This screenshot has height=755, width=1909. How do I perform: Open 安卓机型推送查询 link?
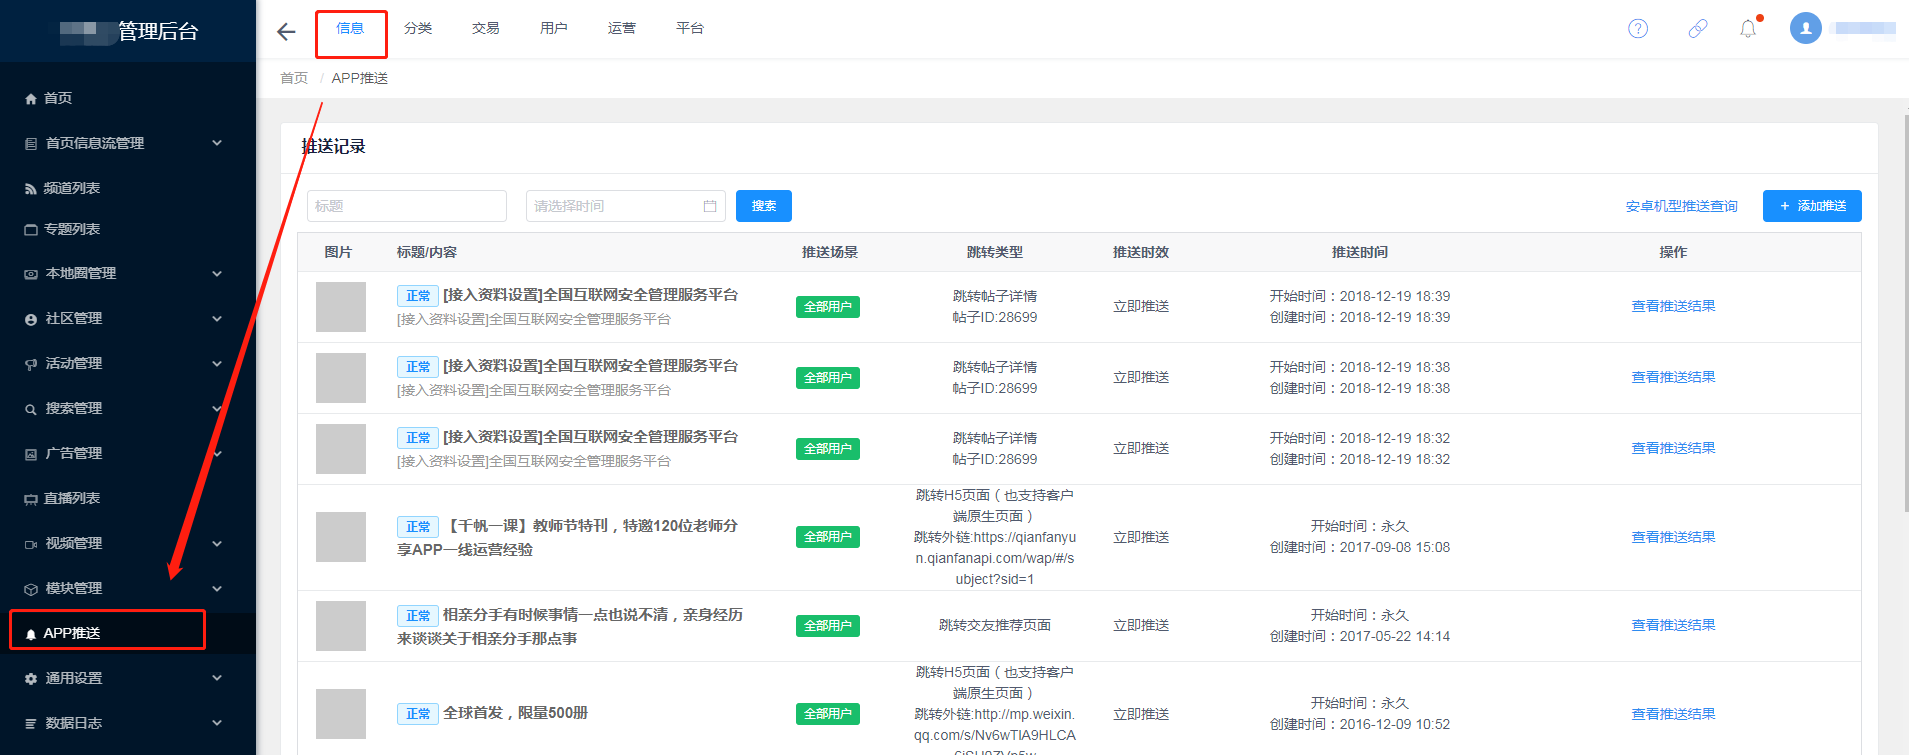[x=1682, y=206]
